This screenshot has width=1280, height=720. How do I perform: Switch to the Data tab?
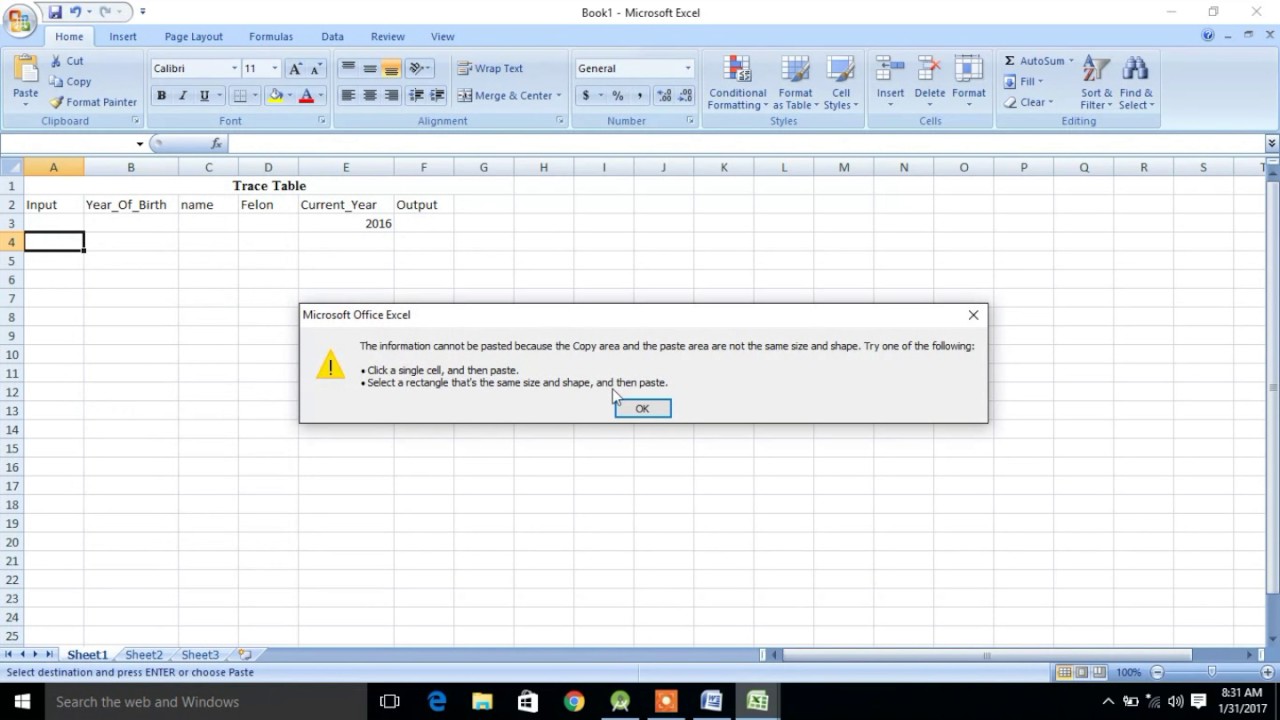333,36
